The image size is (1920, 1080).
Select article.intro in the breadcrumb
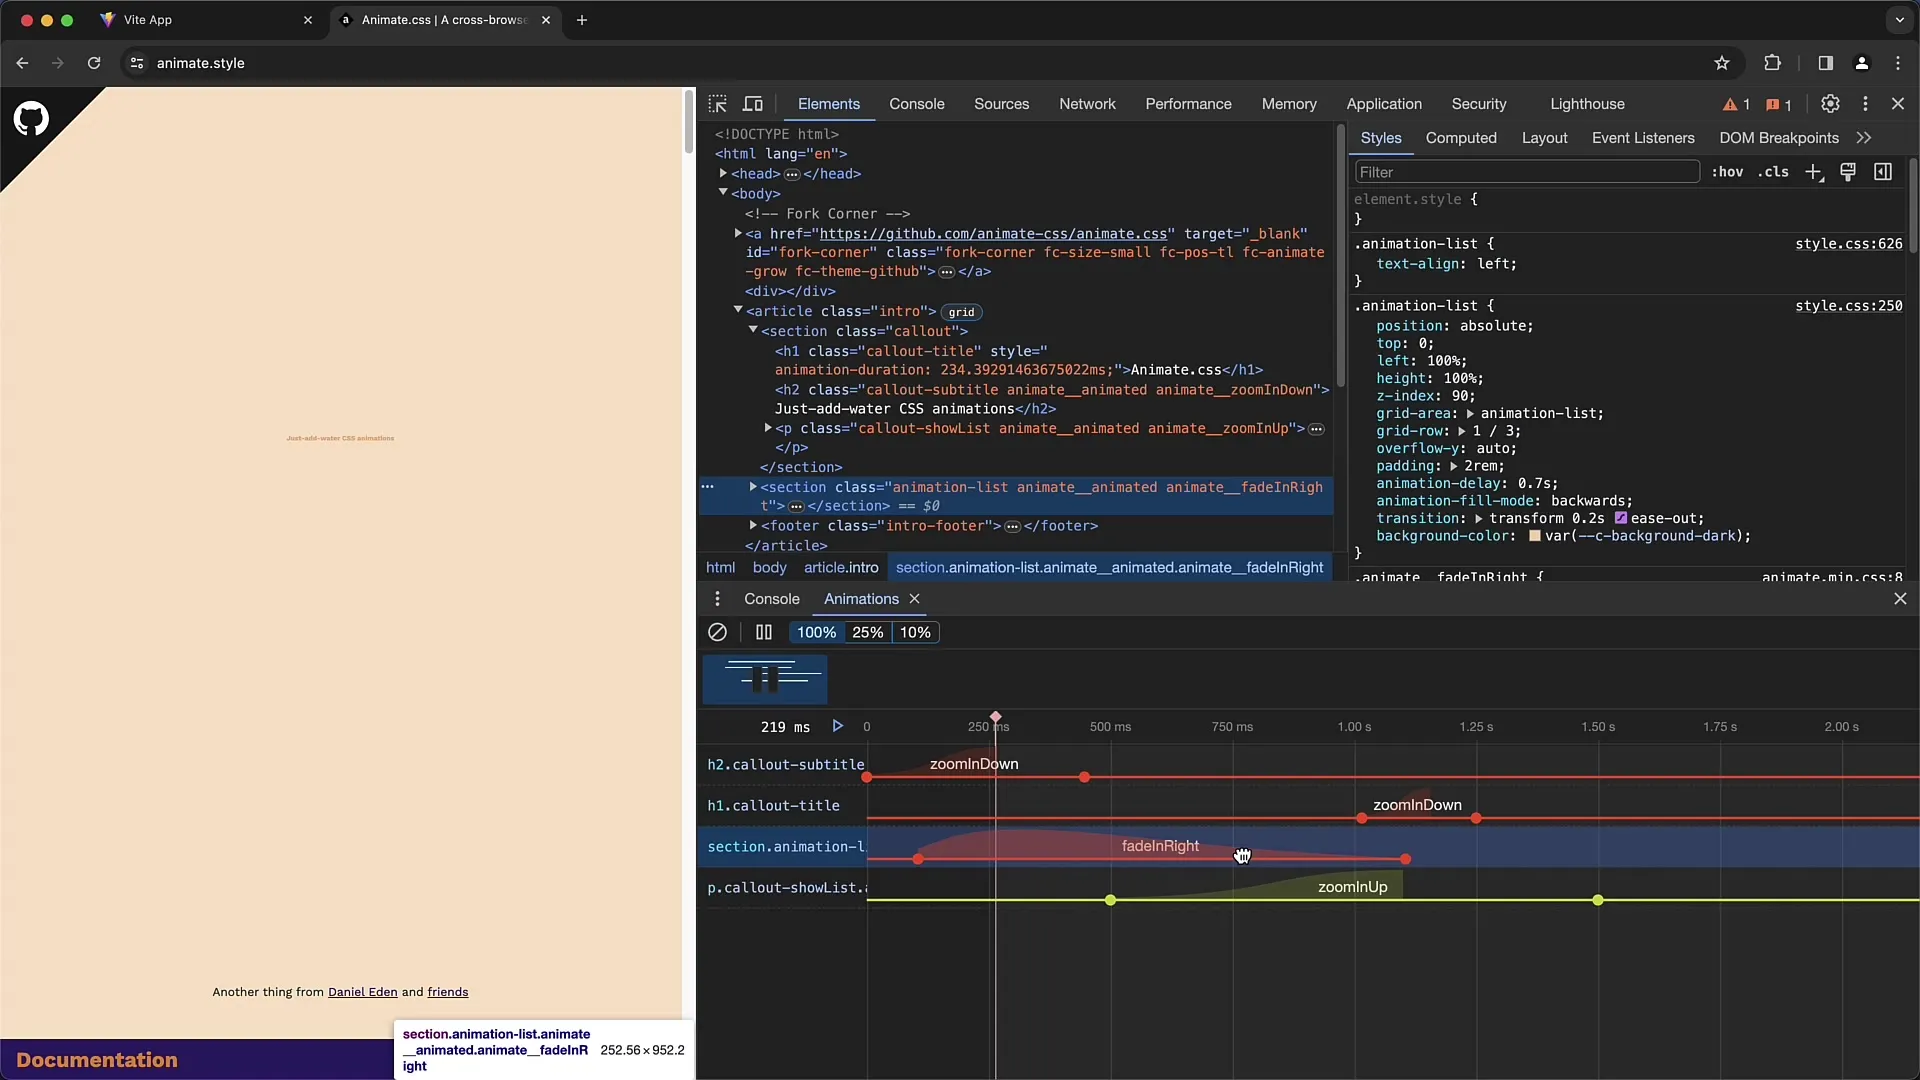pyautogui.click(x=841, y=567)
